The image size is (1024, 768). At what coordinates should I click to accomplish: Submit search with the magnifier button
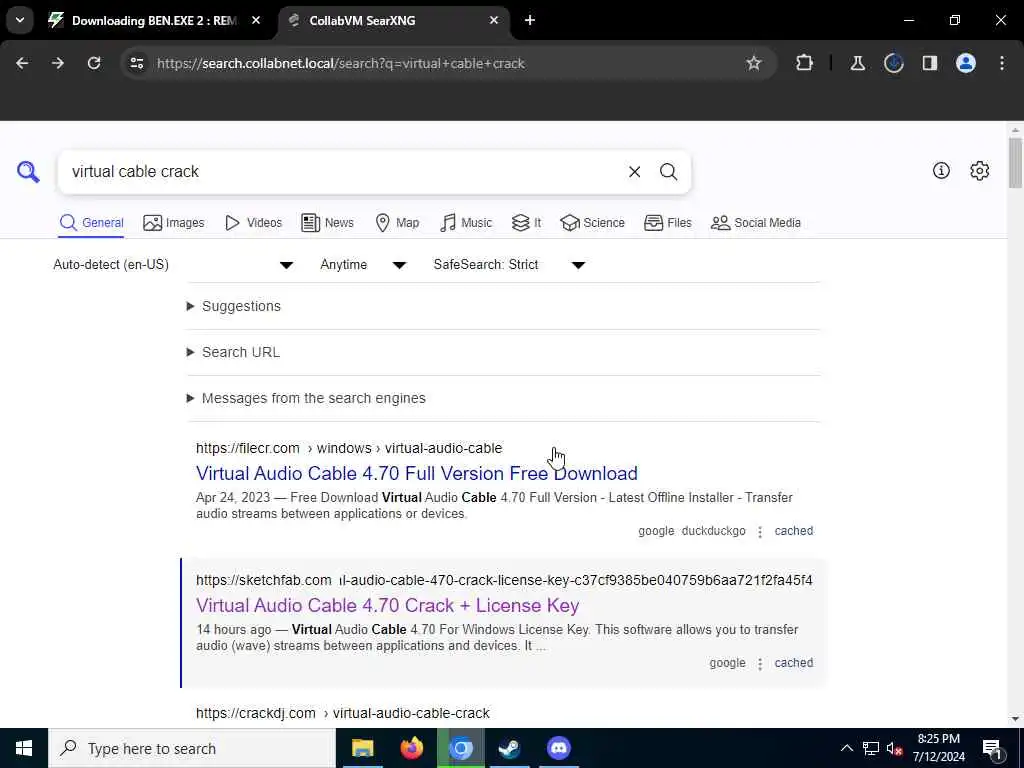click(x=668, y=172)
